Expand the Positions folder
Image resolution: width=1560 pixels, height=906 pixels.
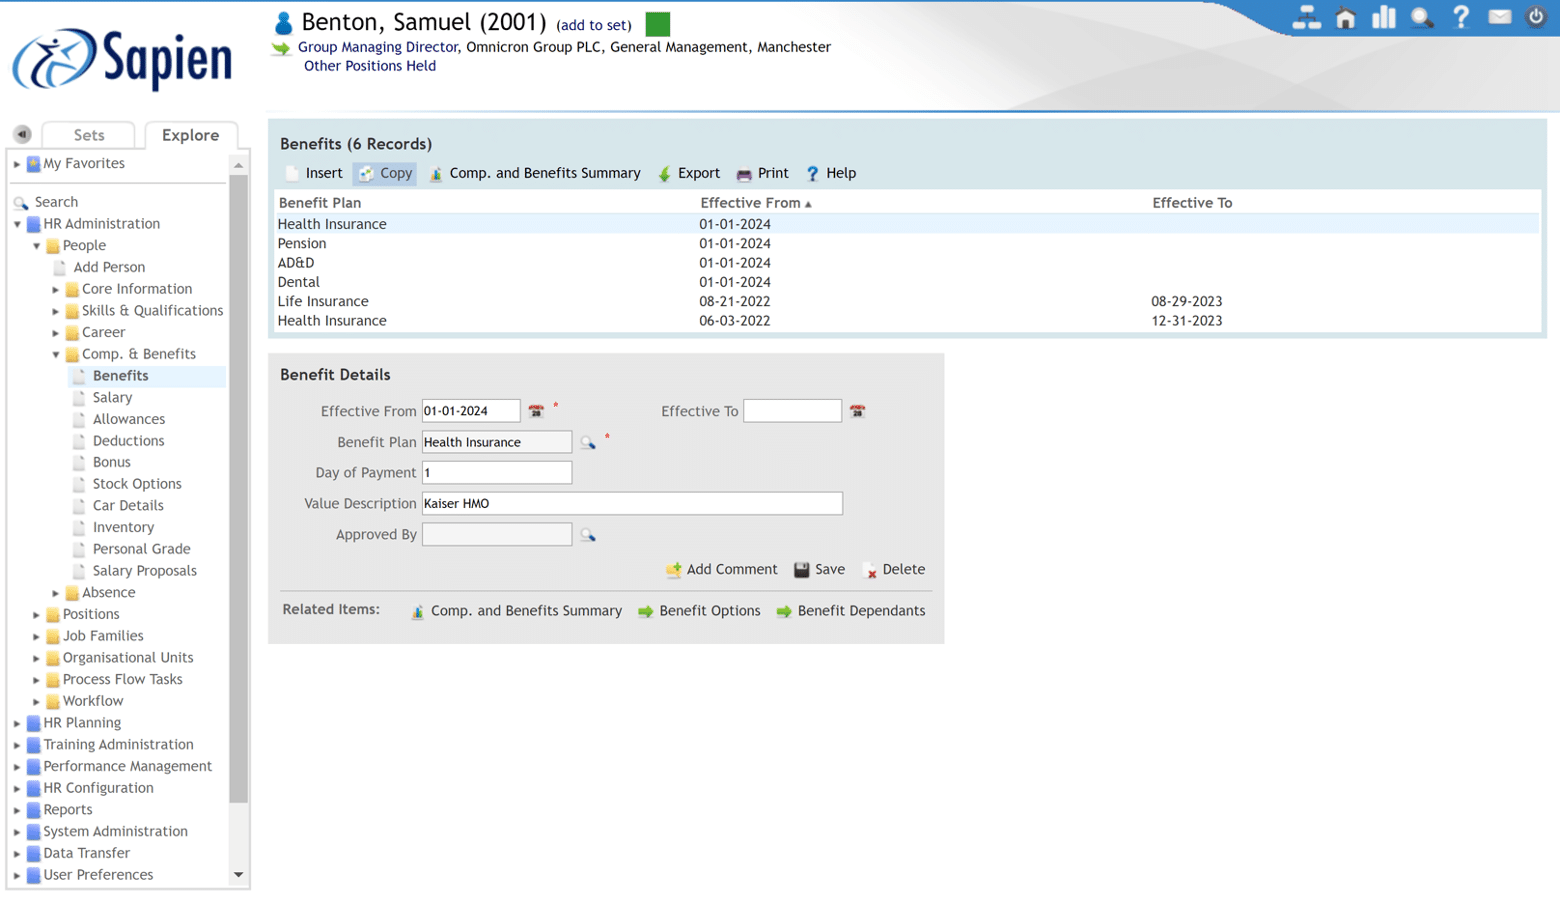coord(35,613)
